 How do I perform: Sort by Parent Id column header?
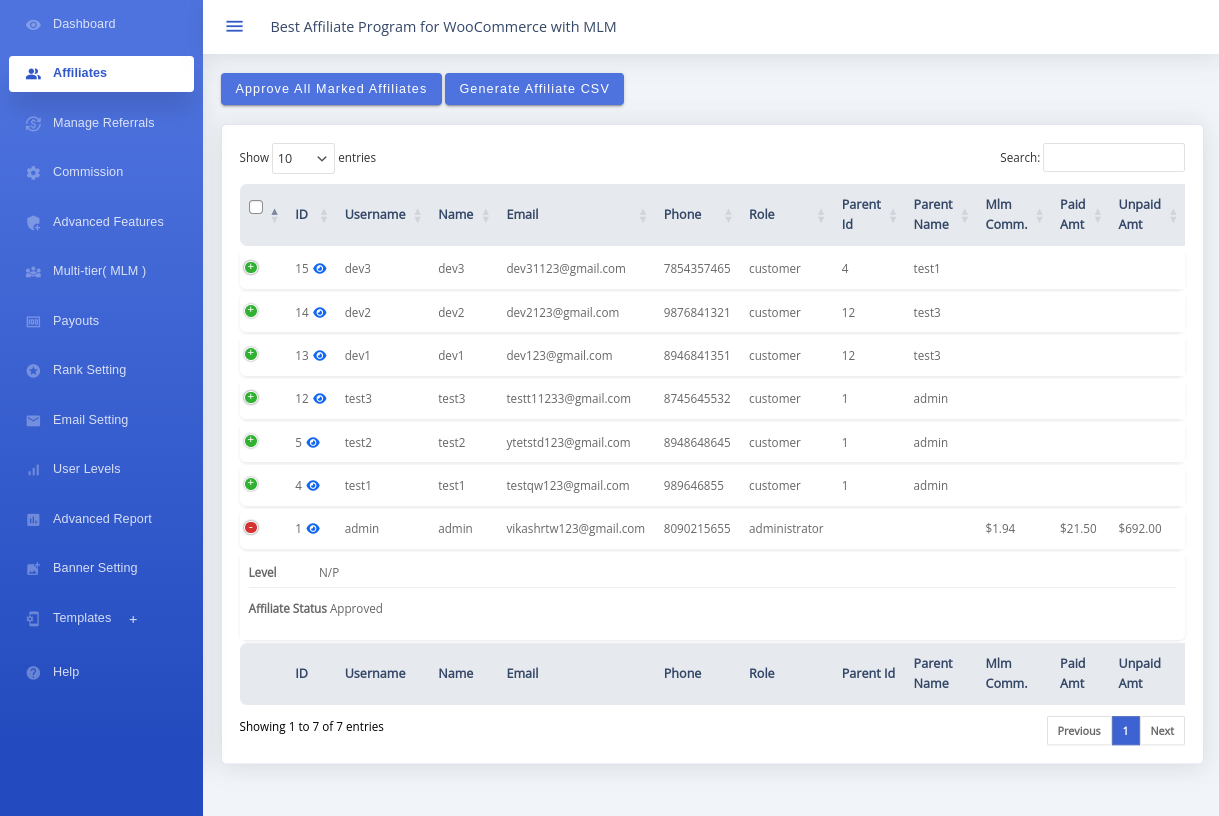tap(869, 215)
